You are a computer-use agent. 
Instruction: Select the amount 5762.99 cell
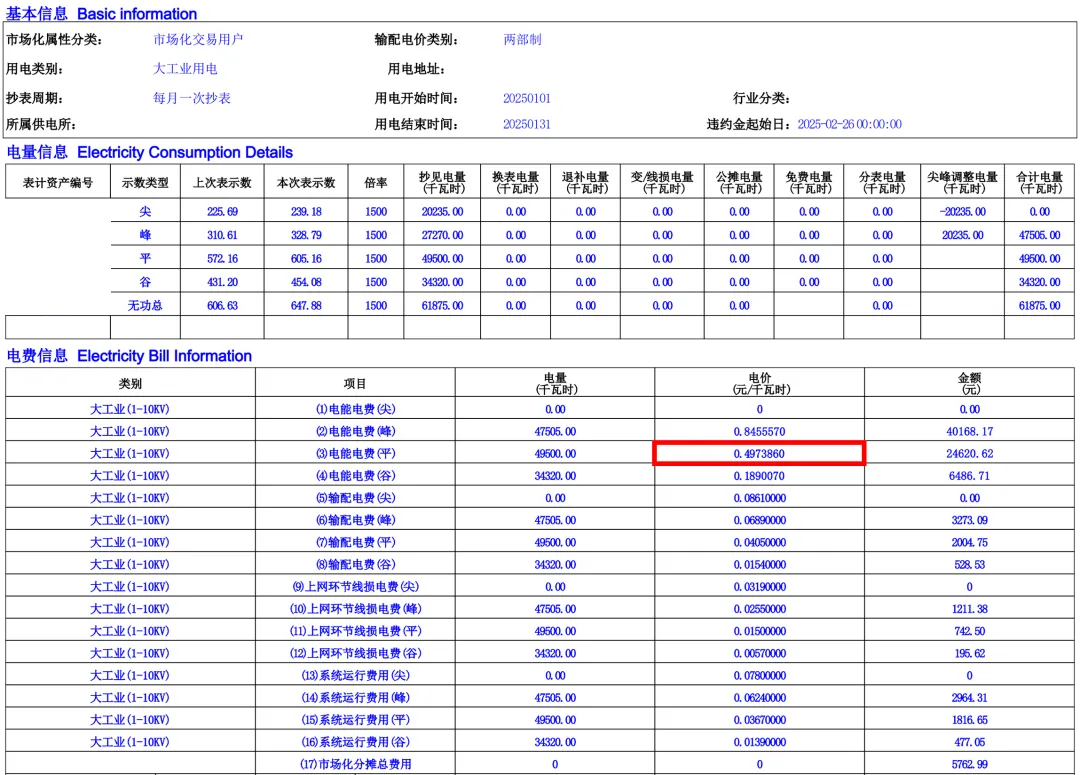(x=970, y=764)
